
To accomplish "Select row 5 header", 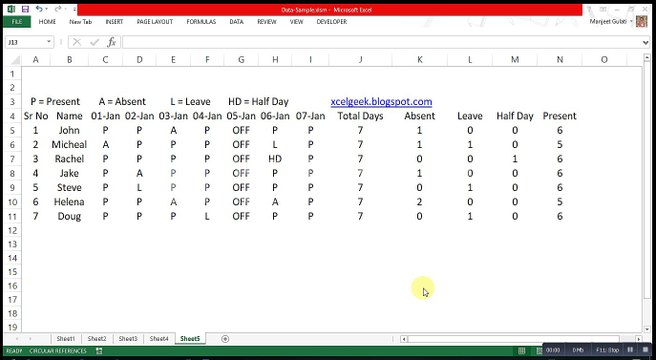I will click(x=12, y=131).
